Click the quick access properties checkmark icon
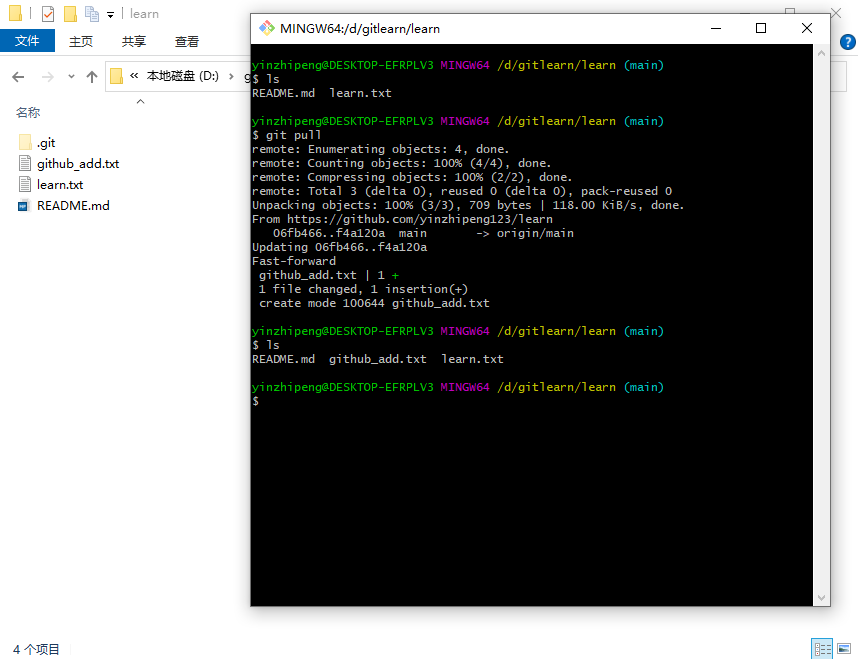This screenshot has height=659, width=858. (x=48, y=13)
